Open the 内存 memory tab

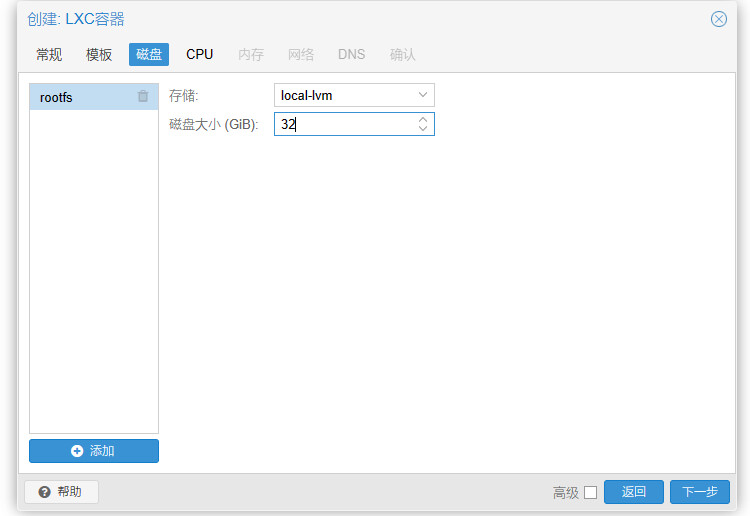[x=251, y=55]
